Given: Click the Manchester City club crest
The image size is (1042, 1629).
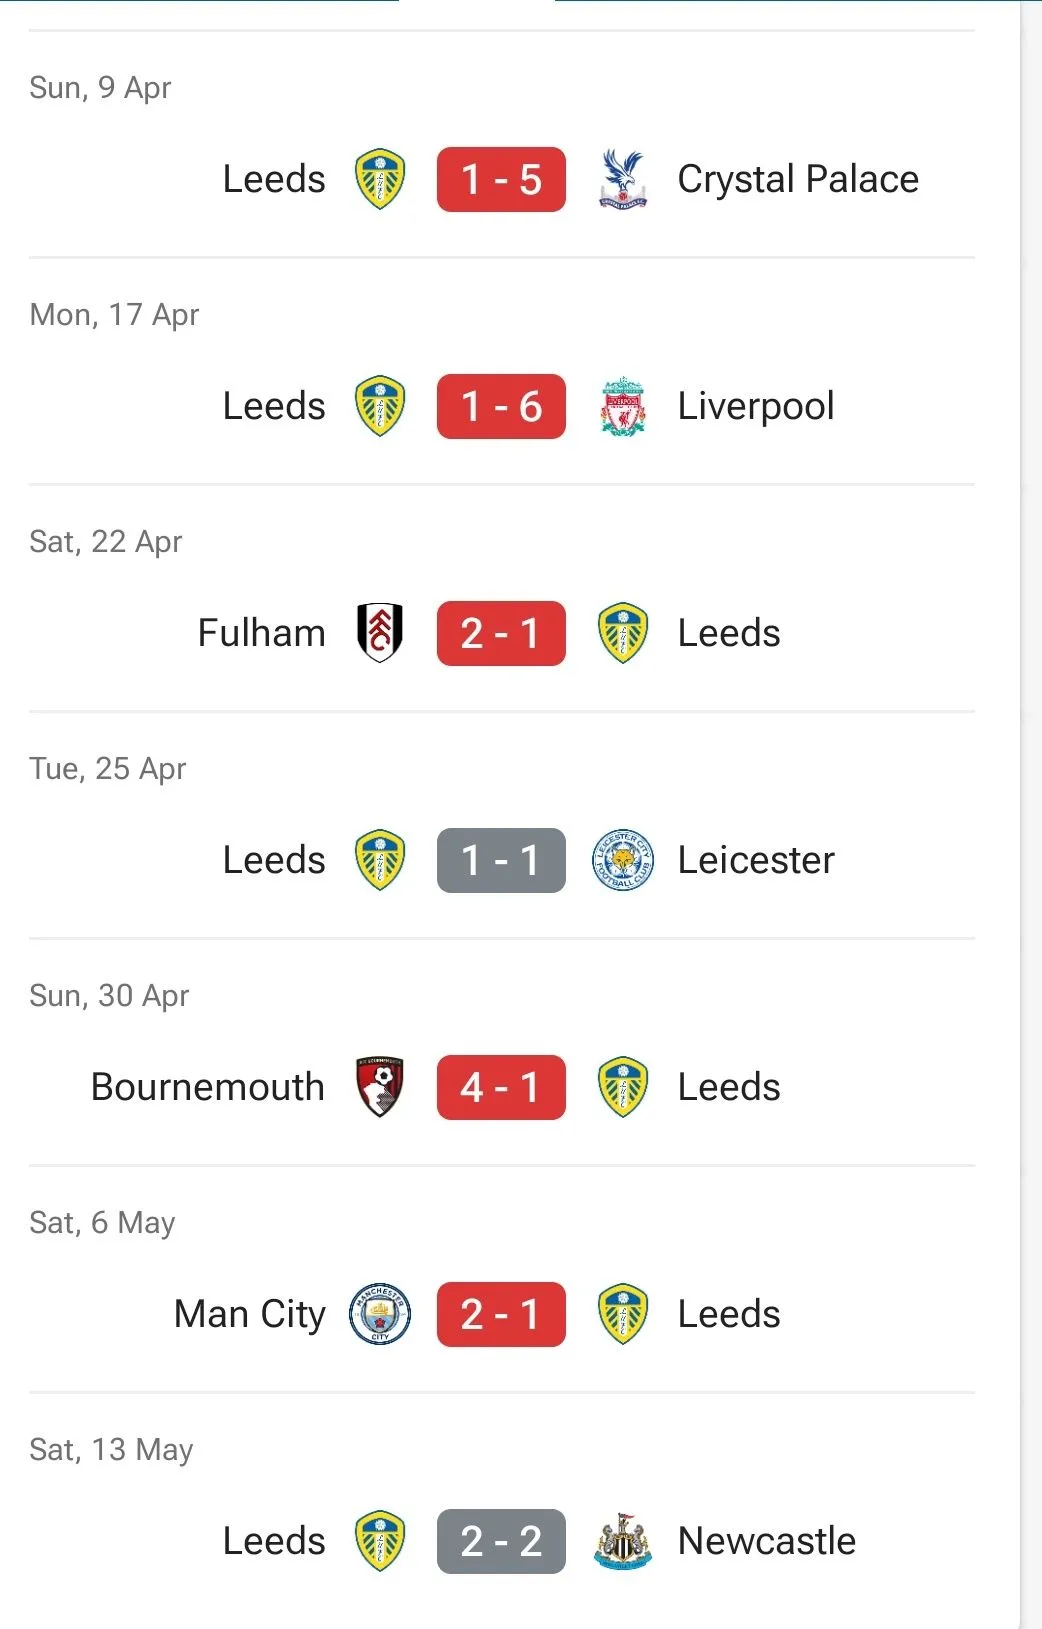Looking at the screenshot, I should click(x=380, y=1314).
